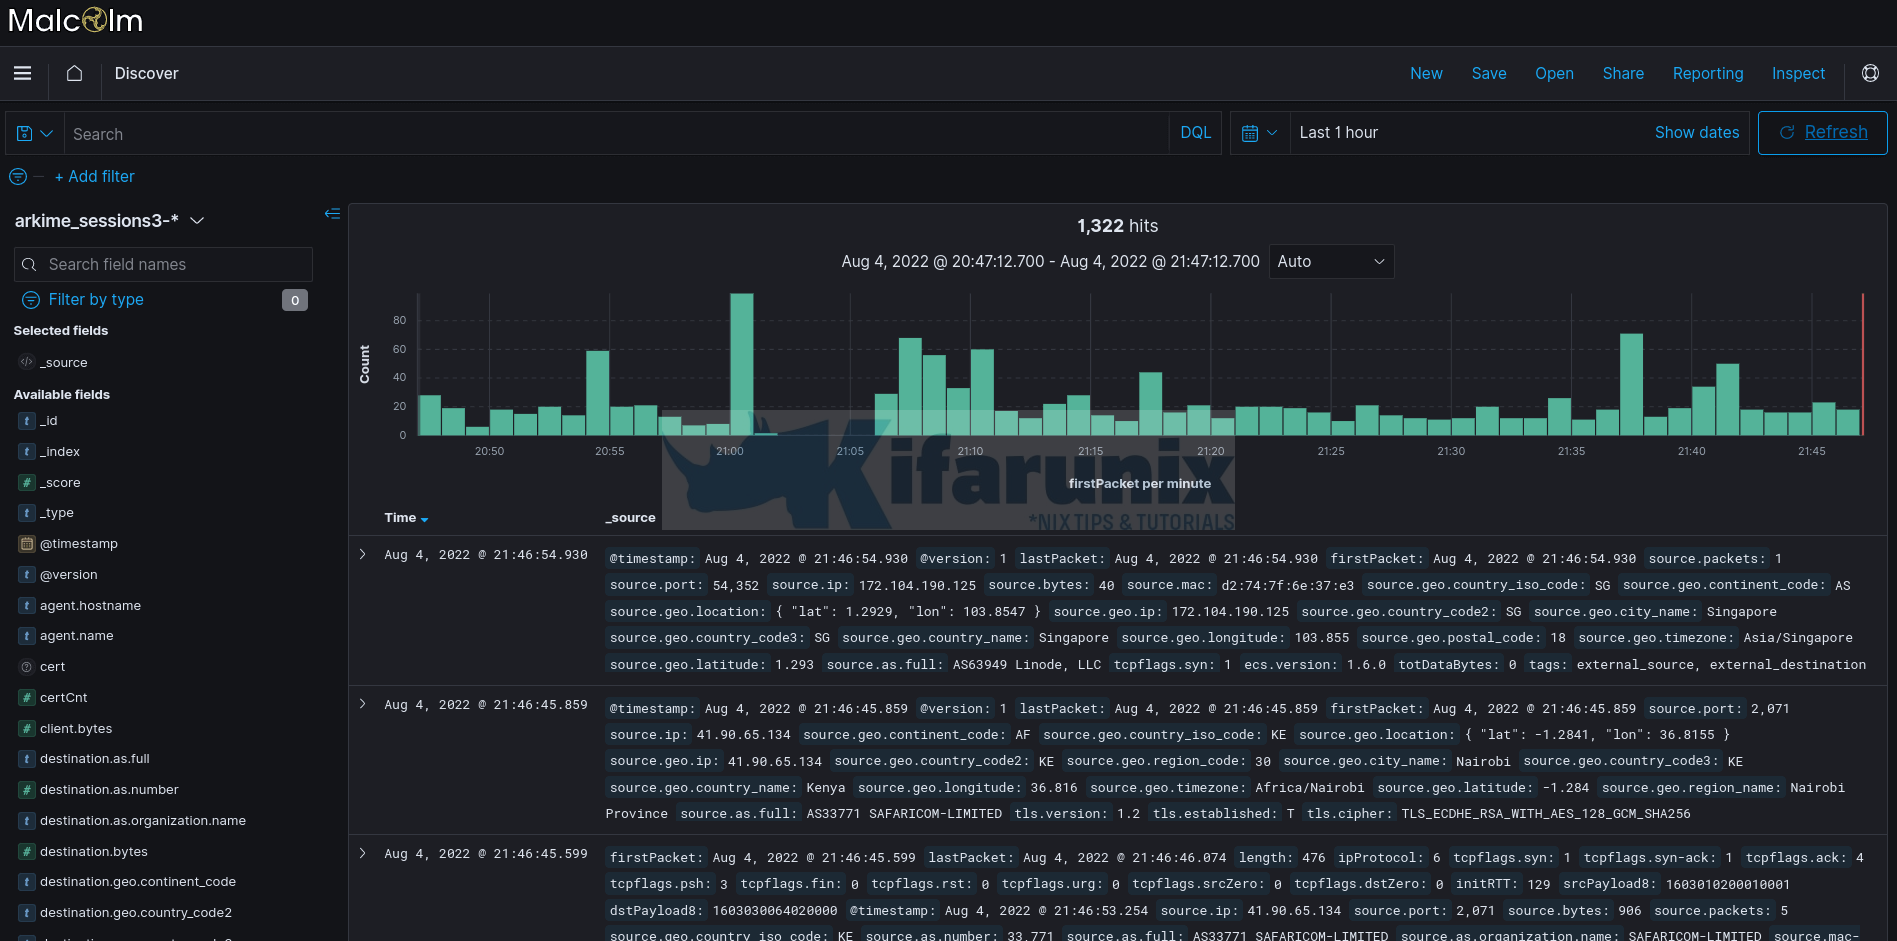Screen dimensions: 1897x941
Task: Open the help/newsfeed icon in top bar
Action: point(1870,73)
